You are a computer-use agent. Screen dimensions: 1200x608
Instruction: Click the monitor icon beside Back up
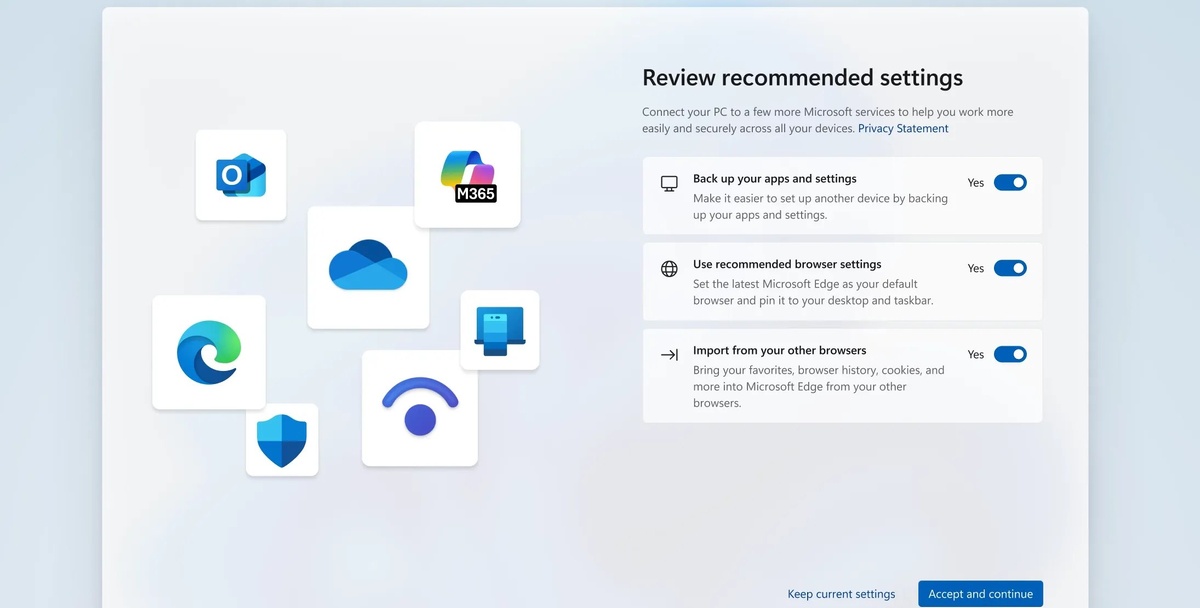click(x=669, y=183)
